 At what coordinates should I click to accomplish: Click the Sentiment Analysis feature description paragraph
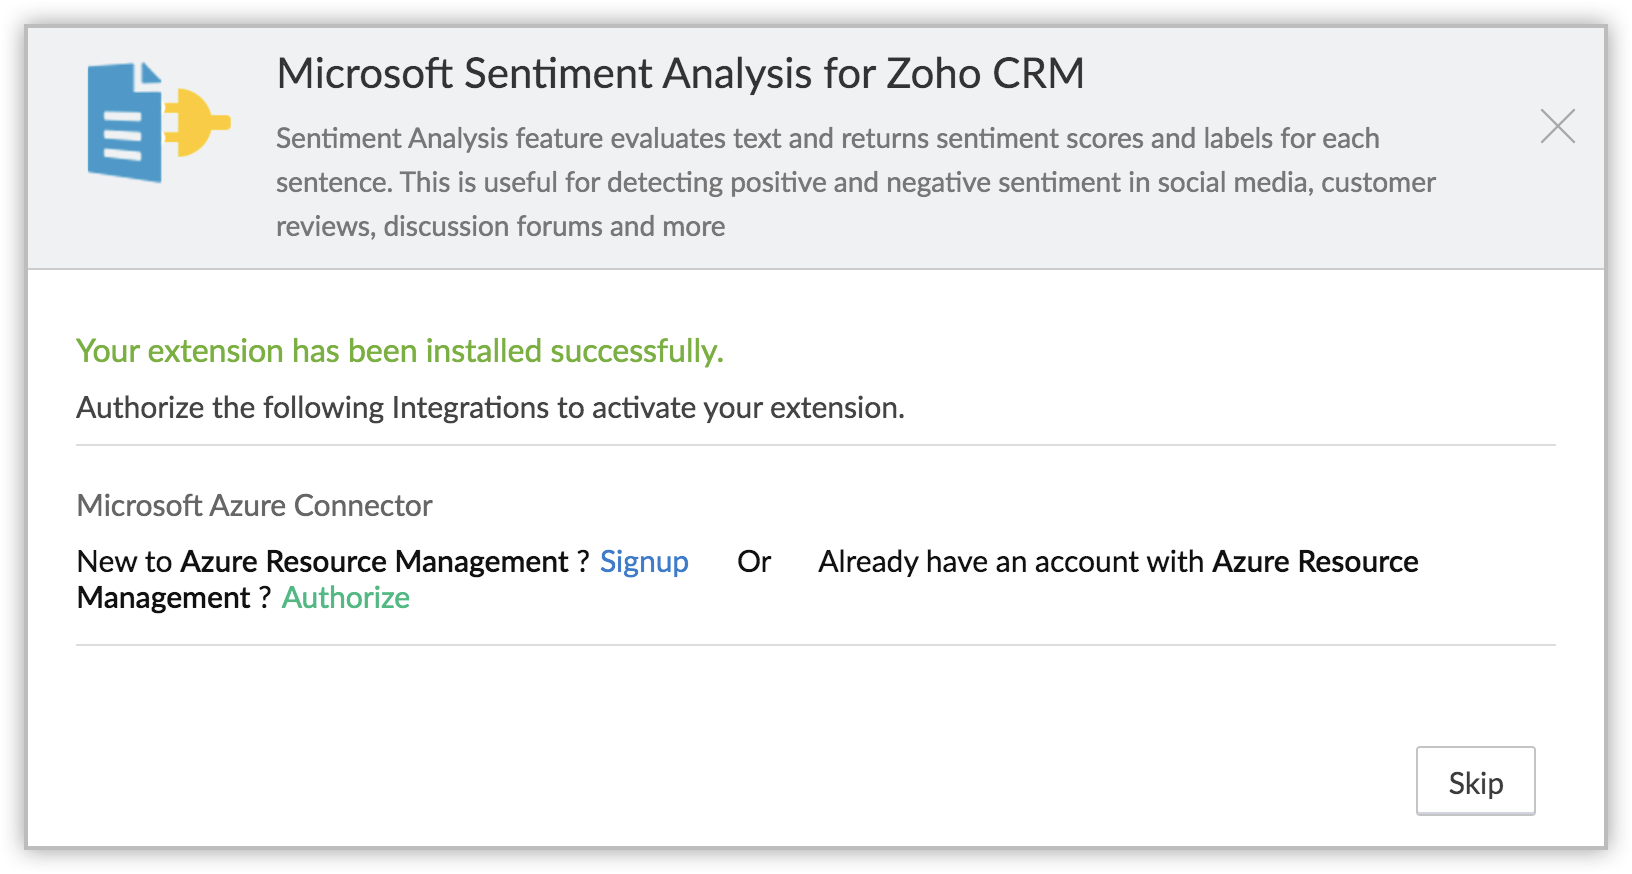coord(855,182)
